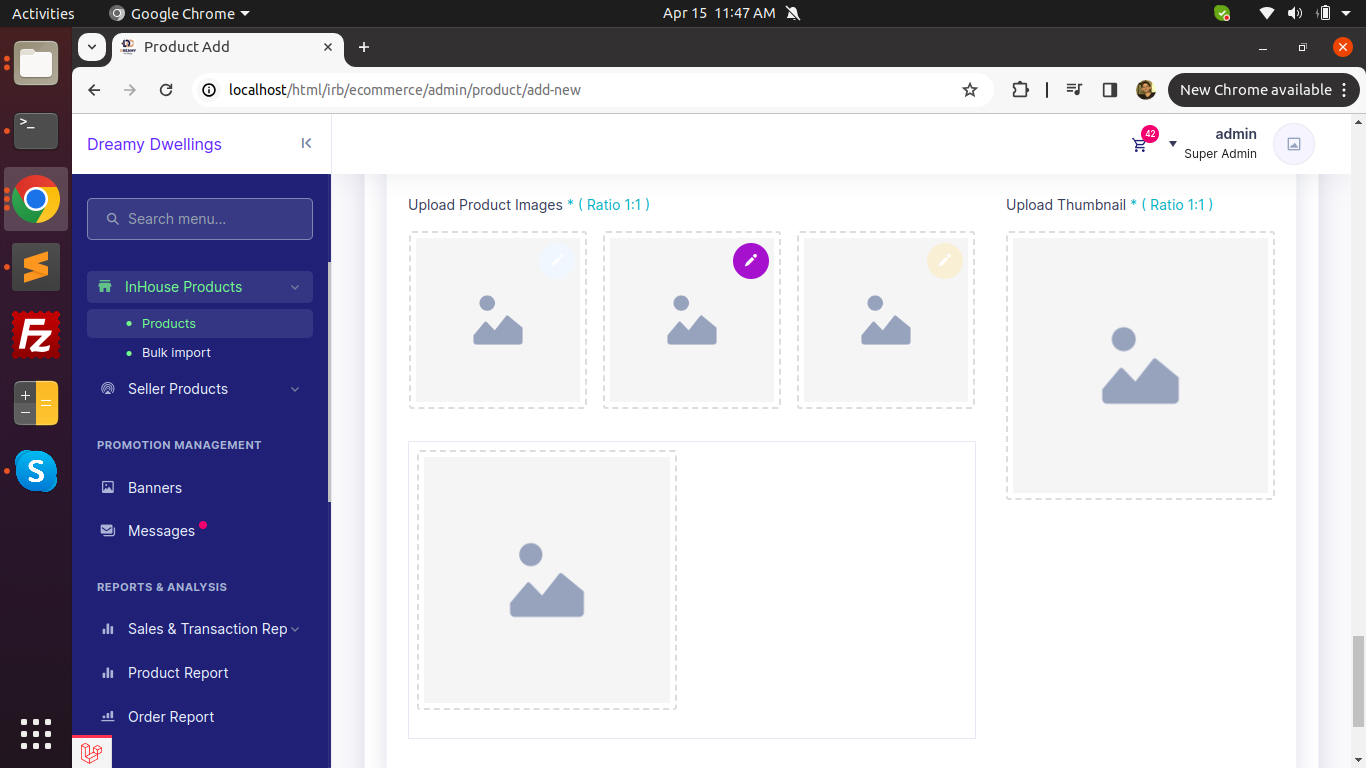Open media controls icon in Chrome toolbar
The width and height of the screenshot is (1366, 768).
tap(1075, 90)
